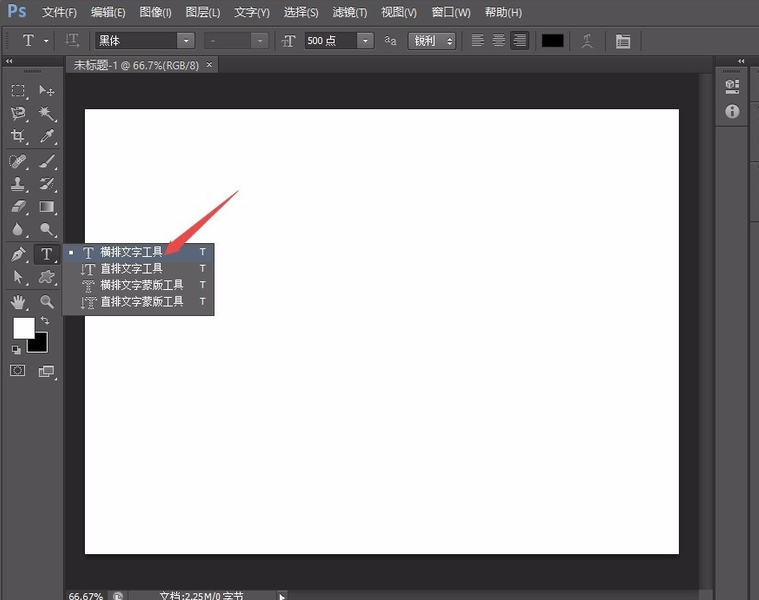Select the Clone Stamp tool
The width and height of the screenshot is (759, 600).
[18, 184]
